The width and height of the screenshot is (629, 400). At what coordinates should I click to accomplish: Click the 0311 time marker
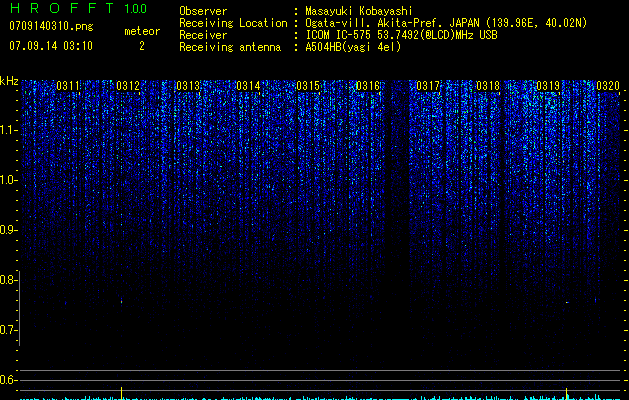tap(68, 86)
